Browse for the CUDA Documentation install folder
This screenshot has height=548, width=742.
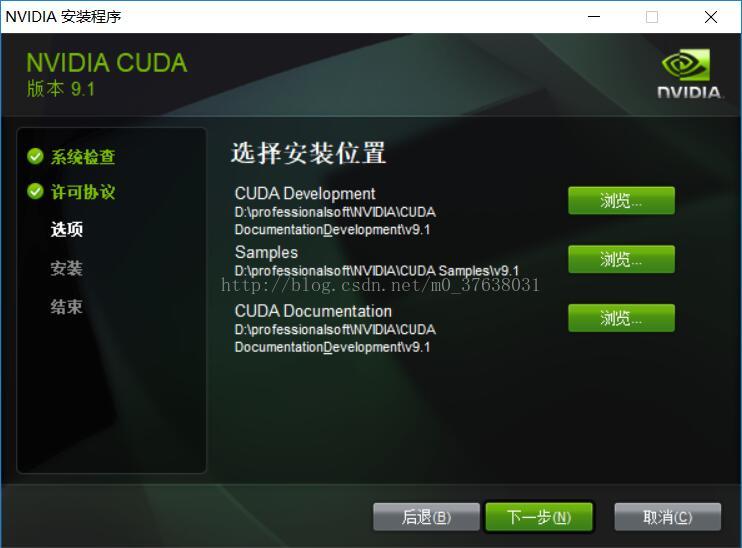tap(621, 318)
